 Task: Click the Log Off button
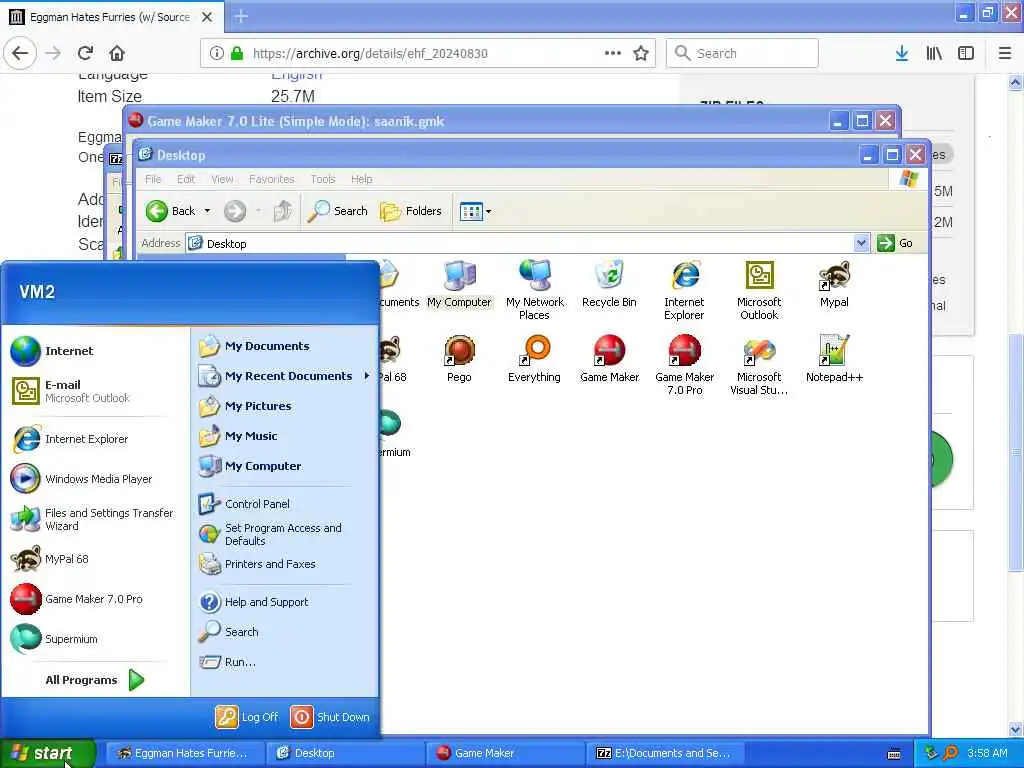pyautogui.click(x=247, y=717)
